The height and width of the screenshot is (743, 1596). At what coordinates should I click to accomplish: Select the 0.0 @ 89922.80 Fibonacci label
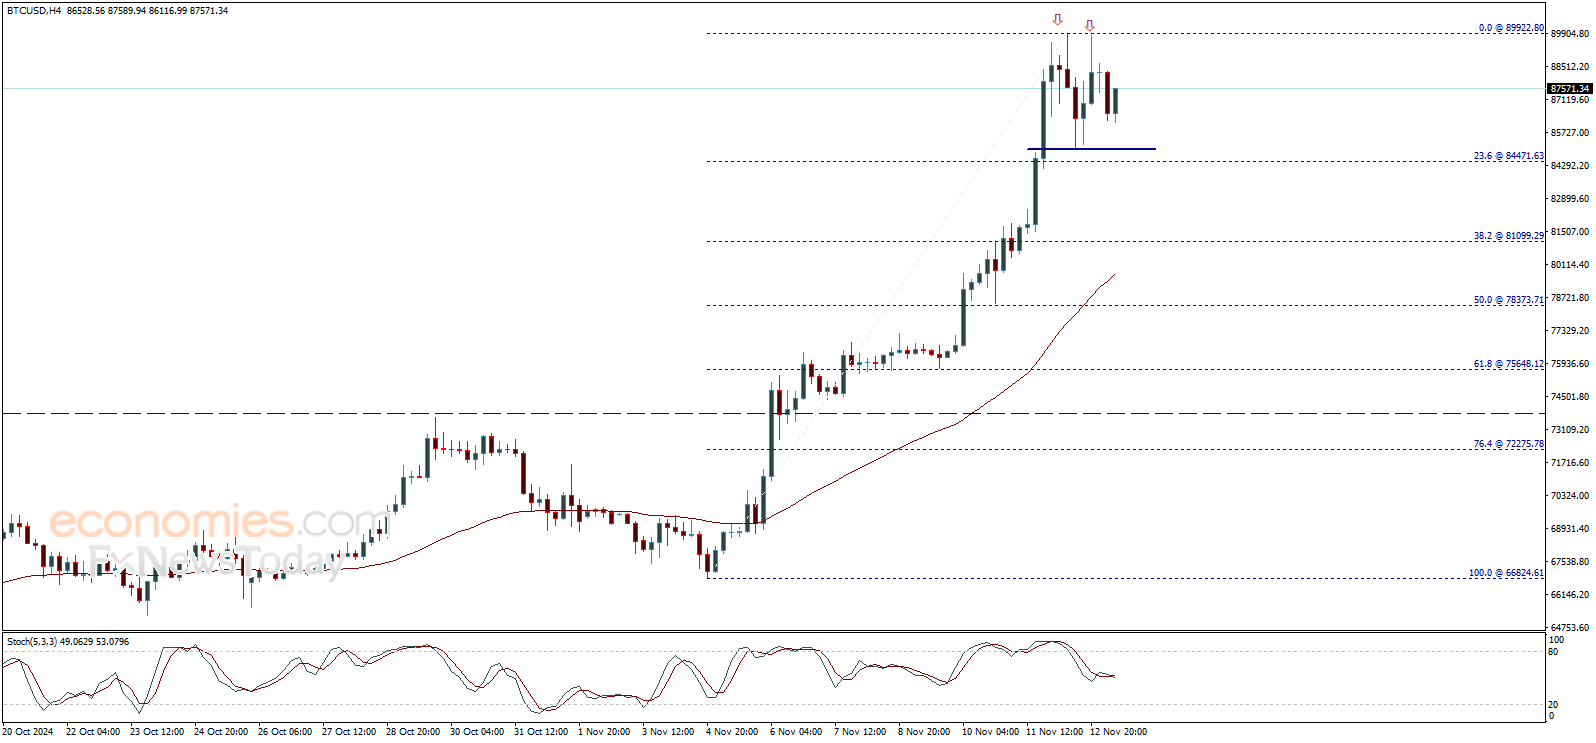pos(1510,28)
